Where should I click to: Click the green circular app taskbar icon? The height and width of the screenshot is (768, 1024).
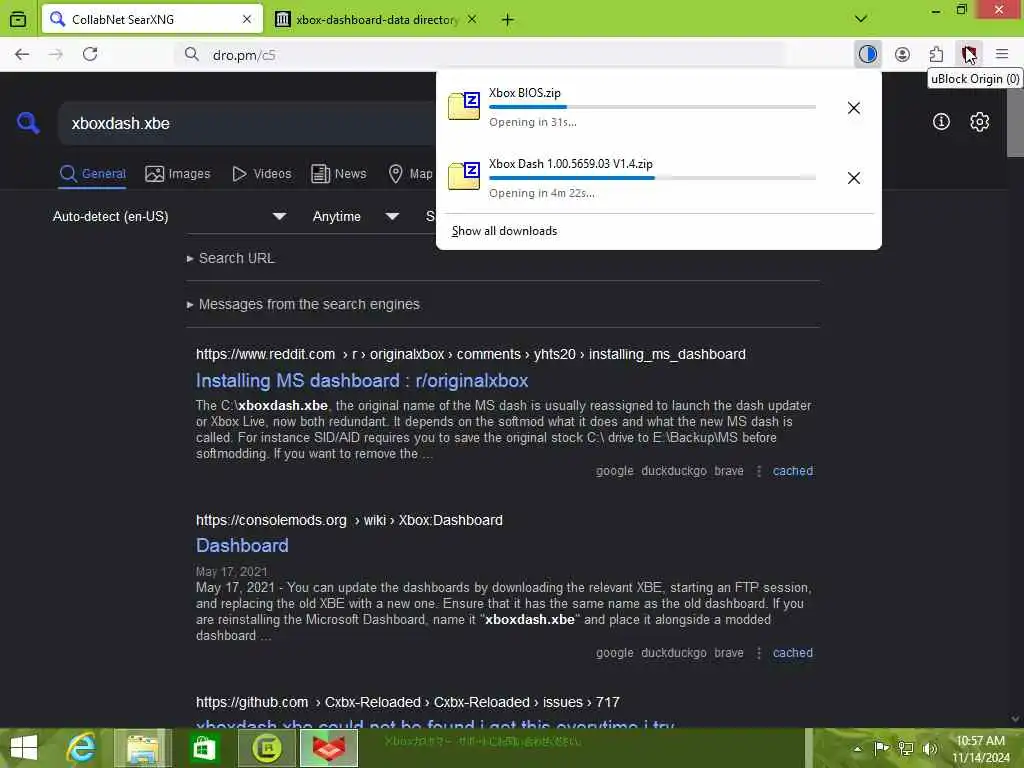(x=266, y=748)
